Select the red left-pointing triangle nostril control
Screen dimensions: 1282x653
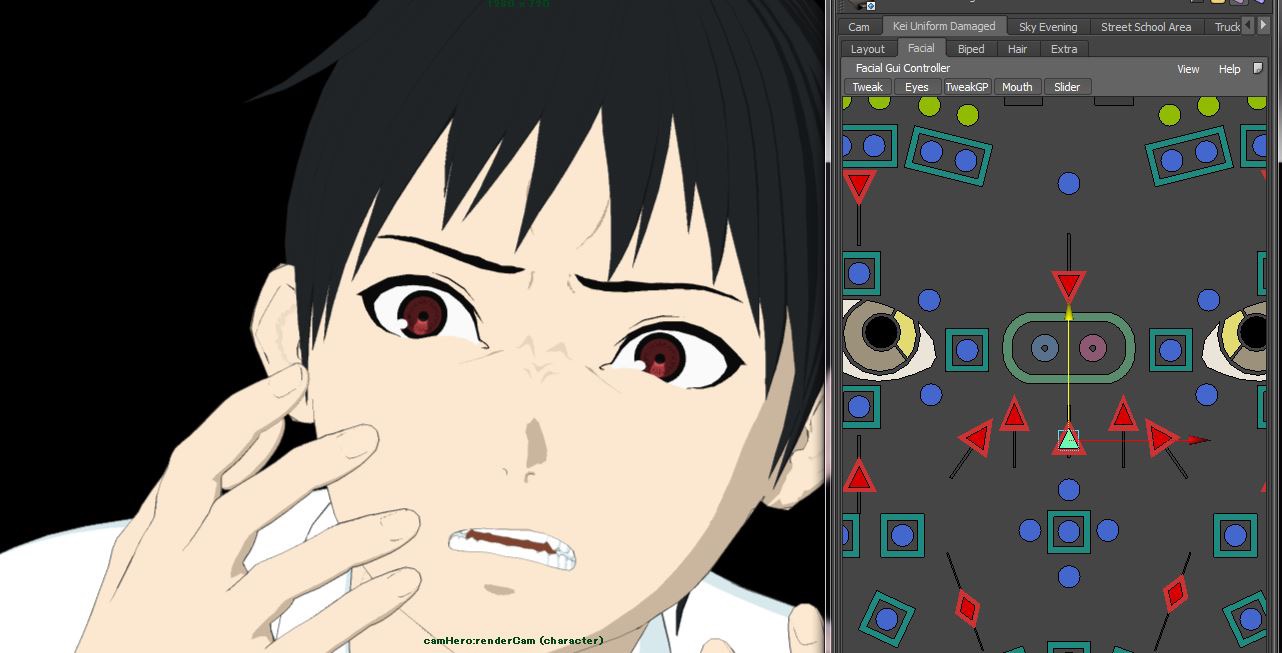[x=975, y=438]
